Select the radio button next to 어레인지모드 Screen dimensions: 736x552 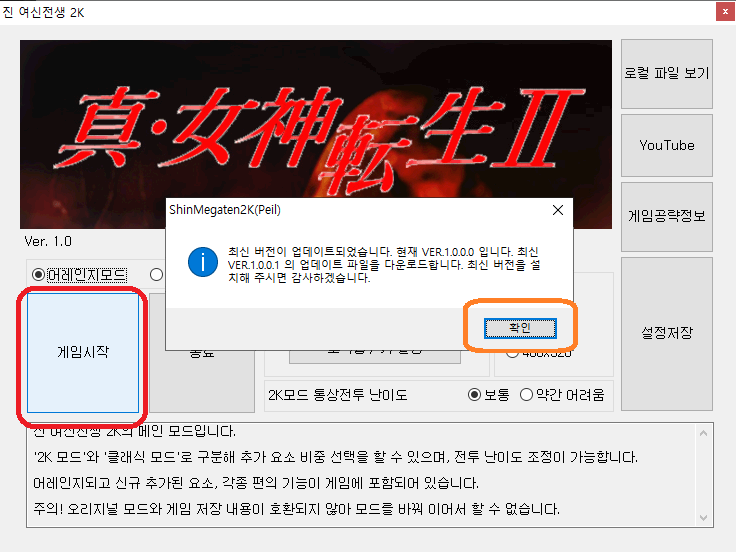coord(156,275)
